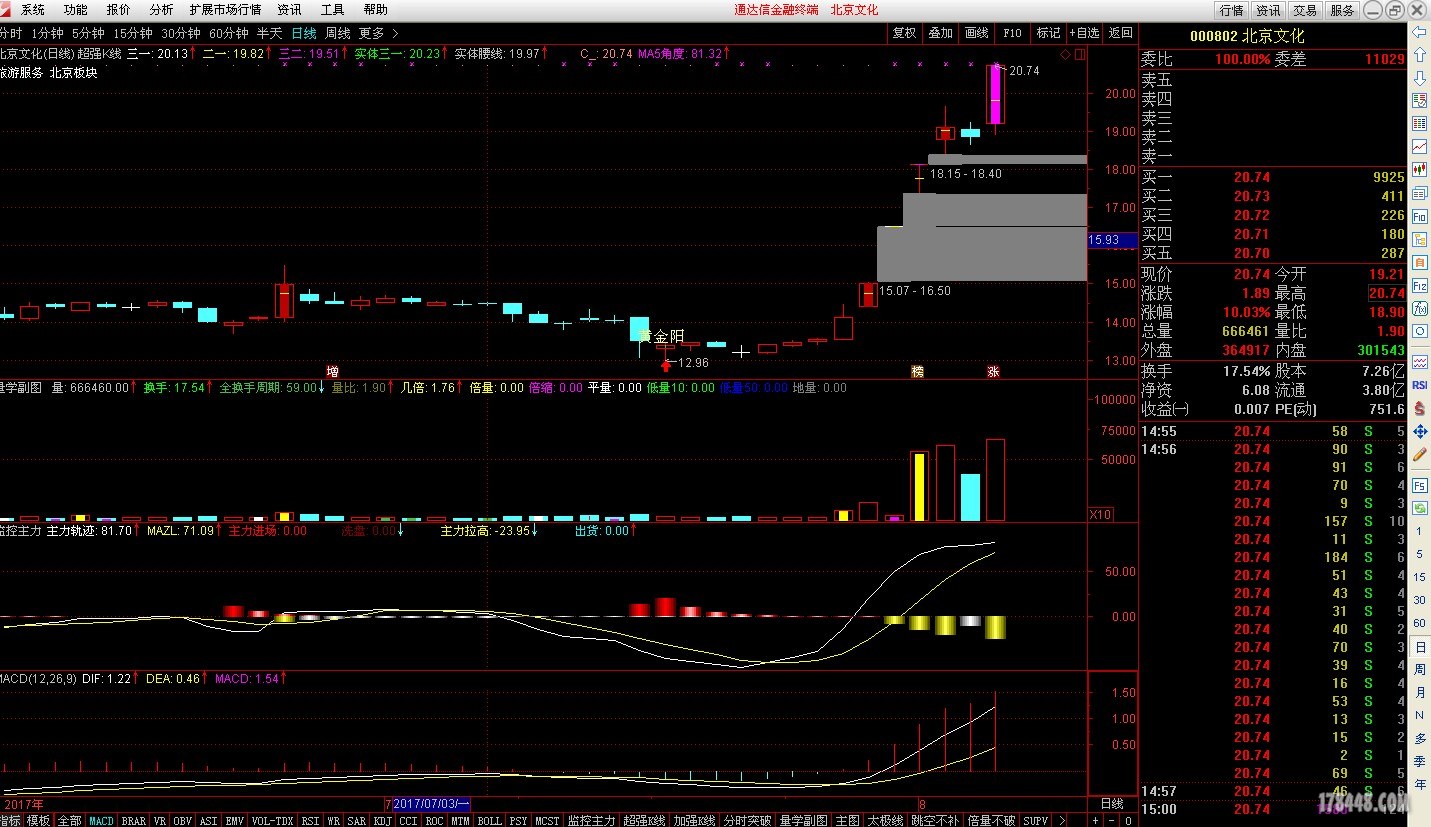The width and height of the screenshot is (1431, 827).
Task: Open the 功能 menu
Action: point(76,10)
